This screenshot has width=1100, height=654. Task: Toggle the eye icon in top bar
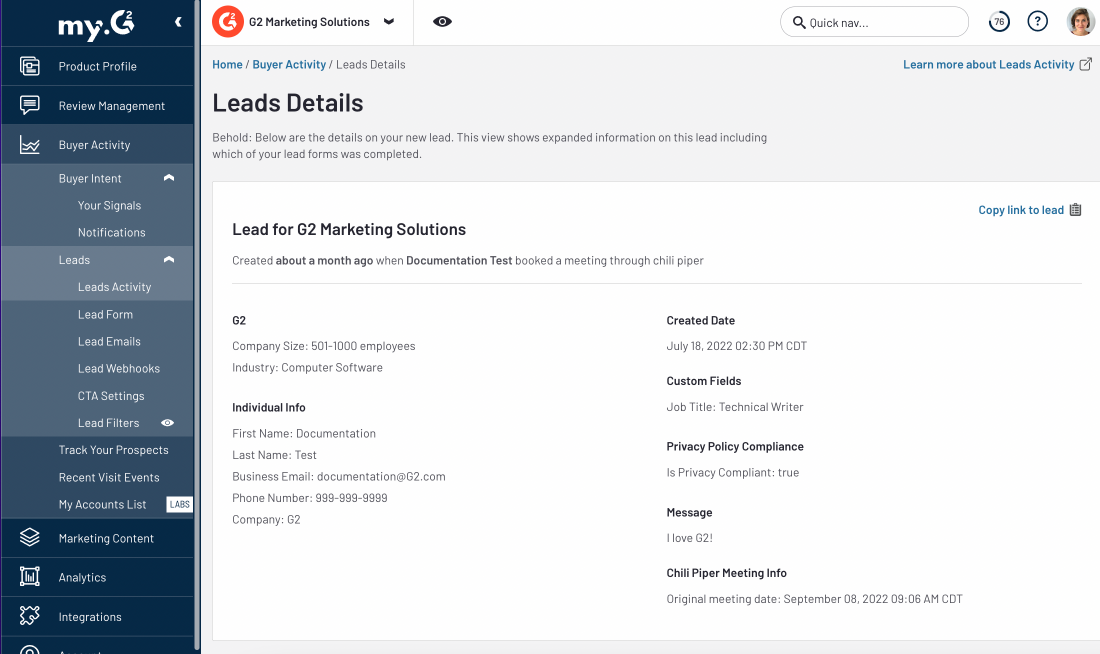[x=443, y=22]
